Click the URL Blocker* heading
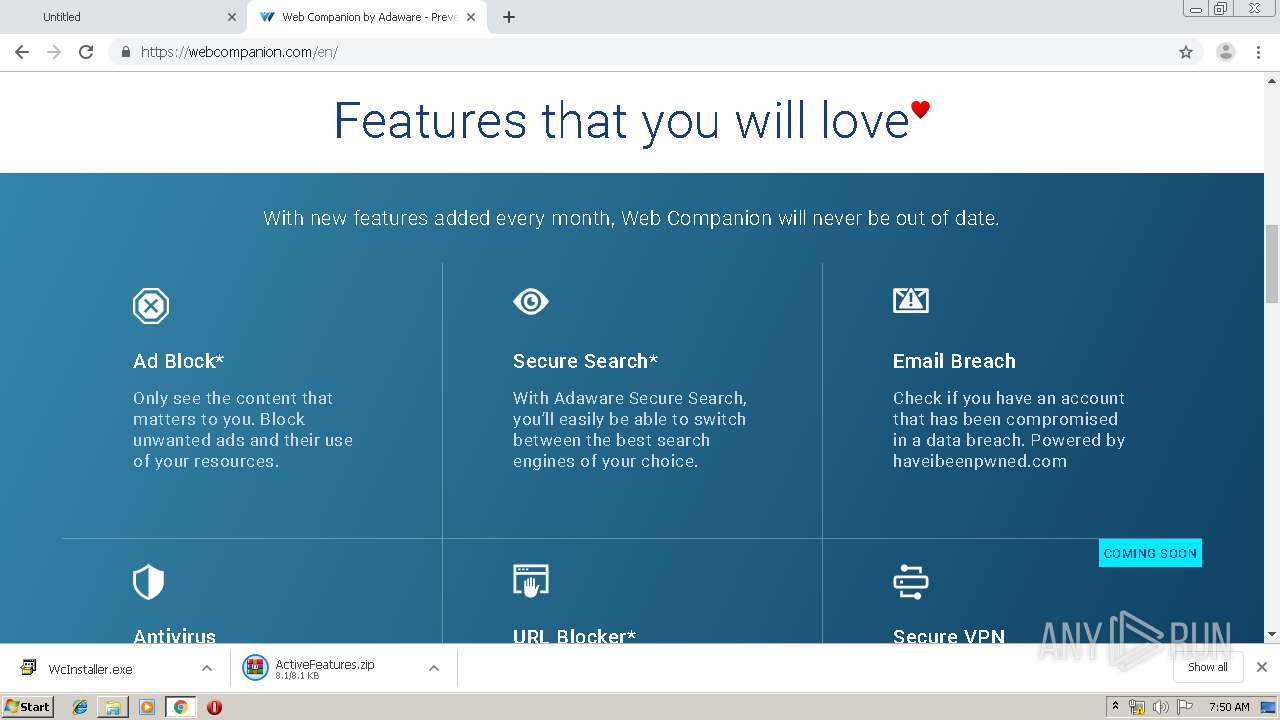 point(575,636)
